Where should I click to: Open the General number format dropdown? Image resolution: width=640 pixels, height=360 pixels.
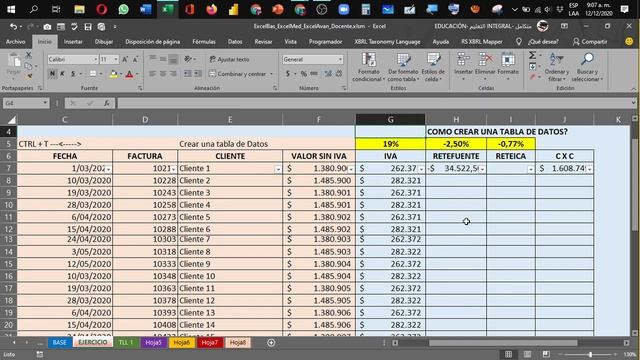click(340, 60)
